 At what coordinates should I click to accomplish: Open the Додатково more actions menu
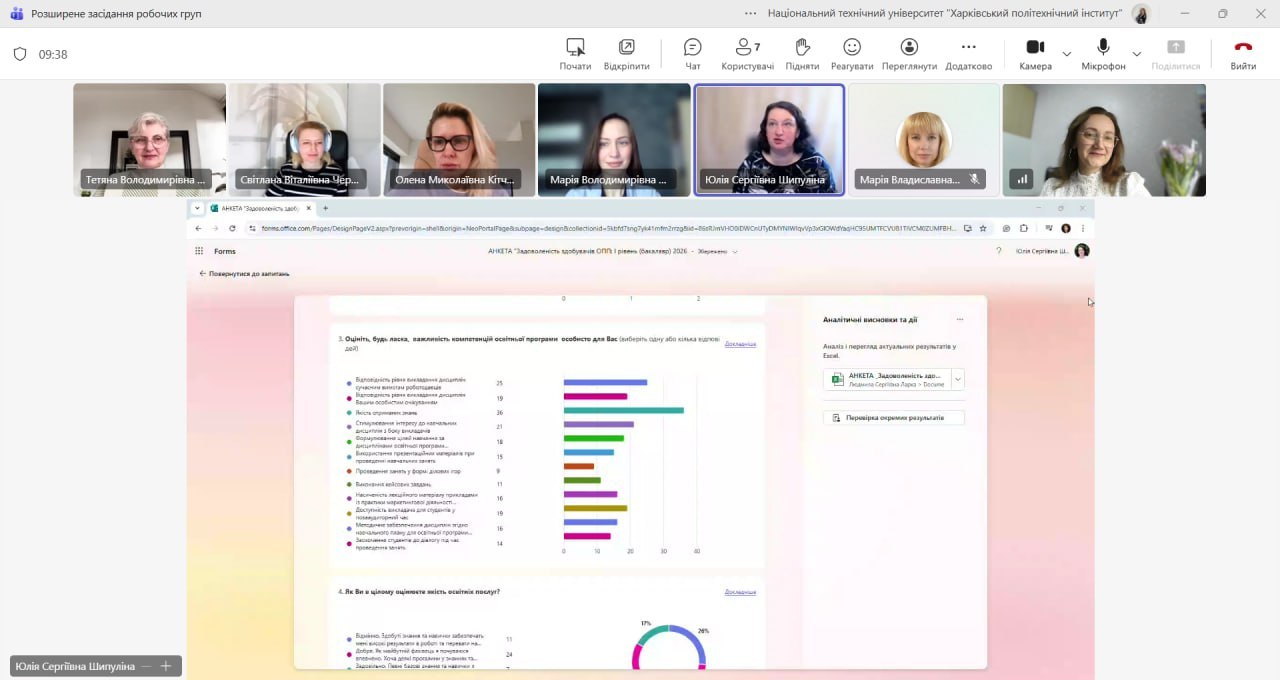tap(968, 54)
